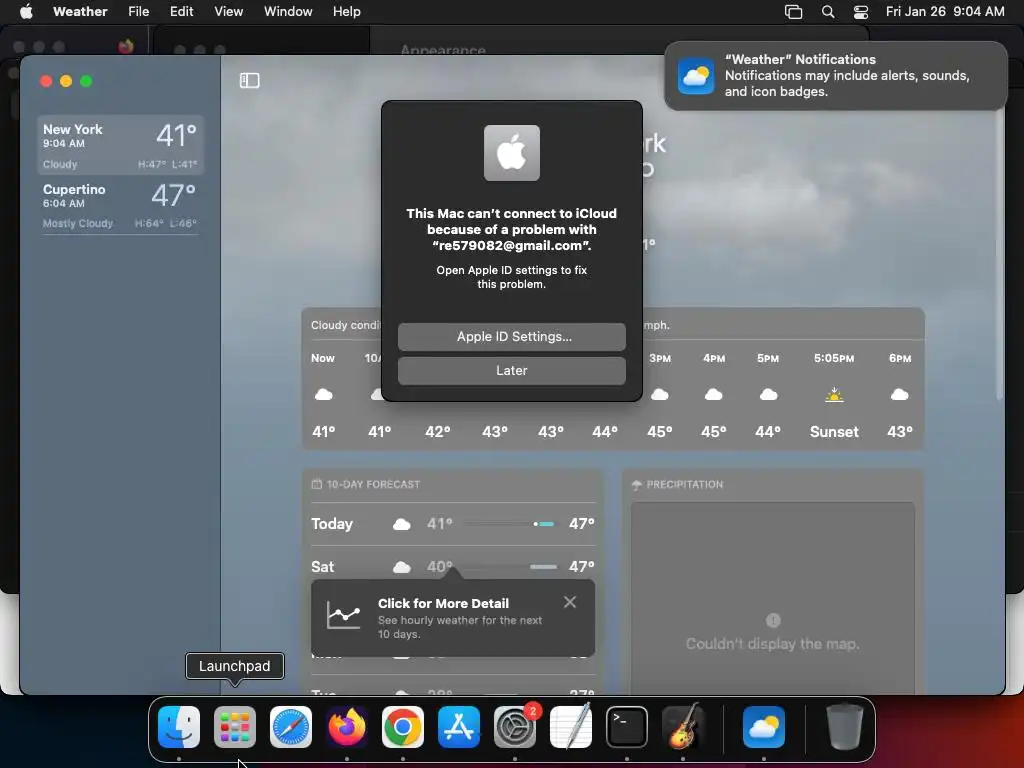The image size is (1024, 768).
Task: Click the Weather app dock icon
Action: (764, 727)
